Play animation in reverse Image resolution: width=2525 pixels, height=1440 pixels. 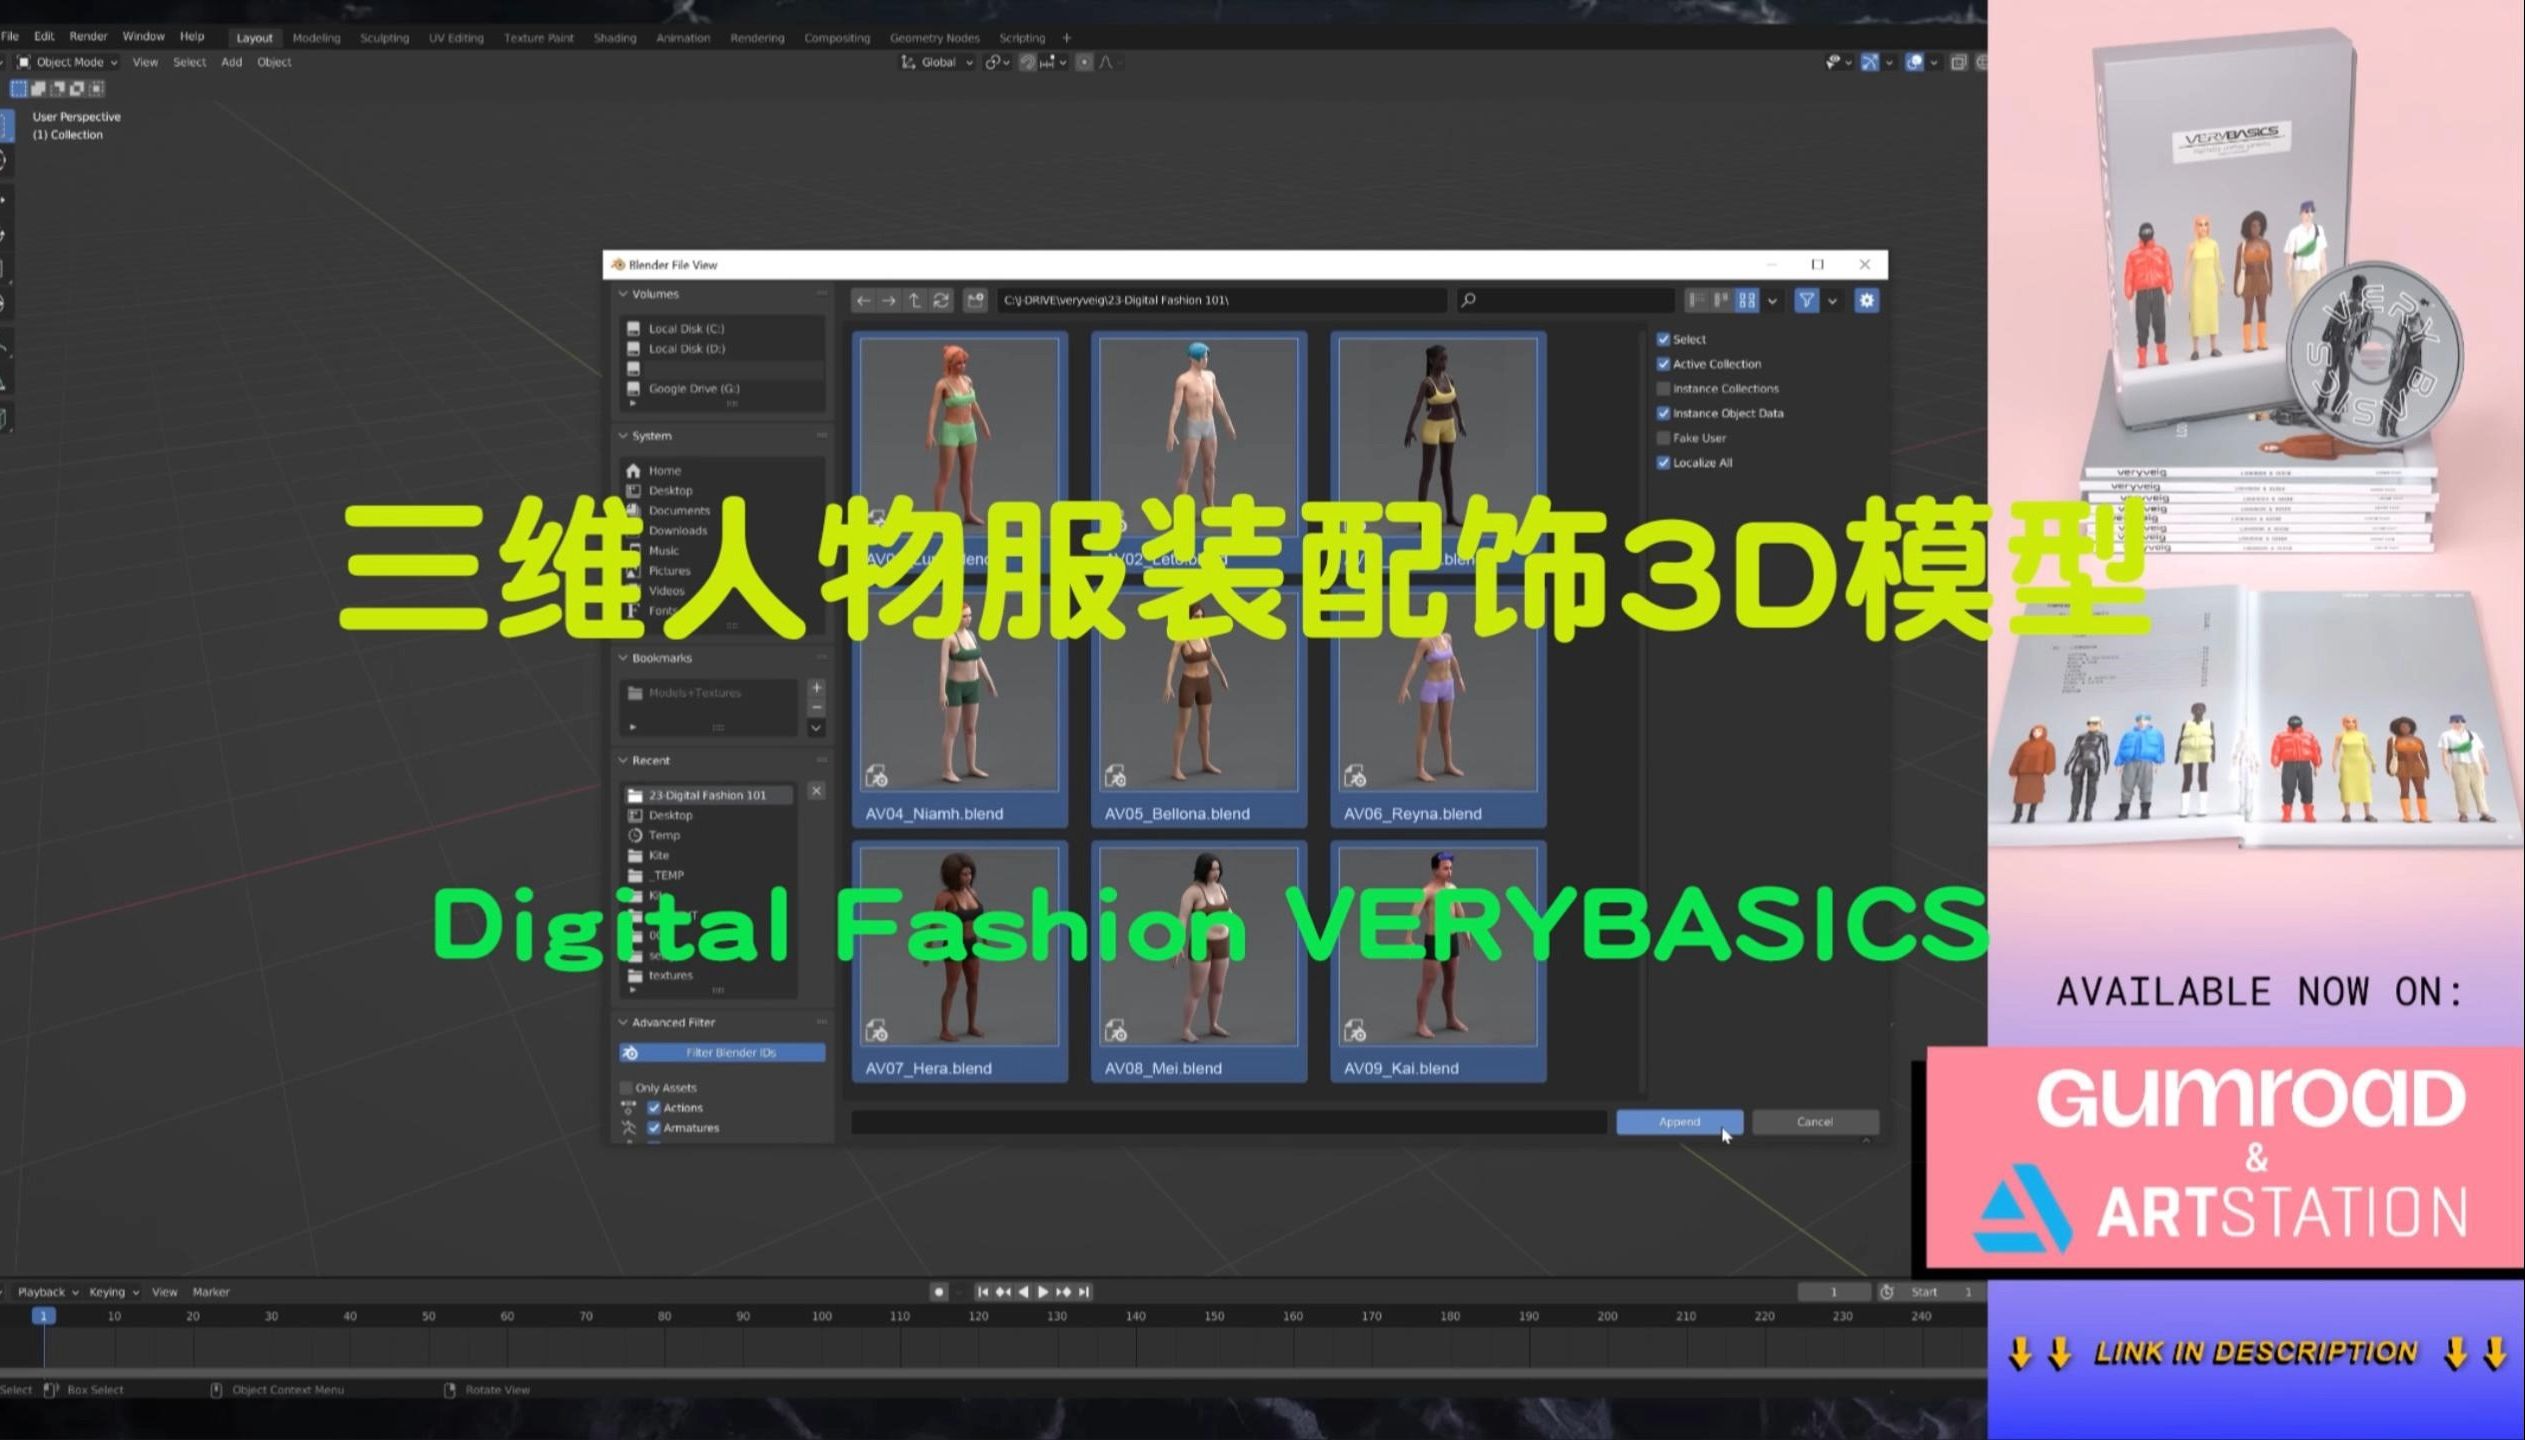click(x=1023, y=1292)
